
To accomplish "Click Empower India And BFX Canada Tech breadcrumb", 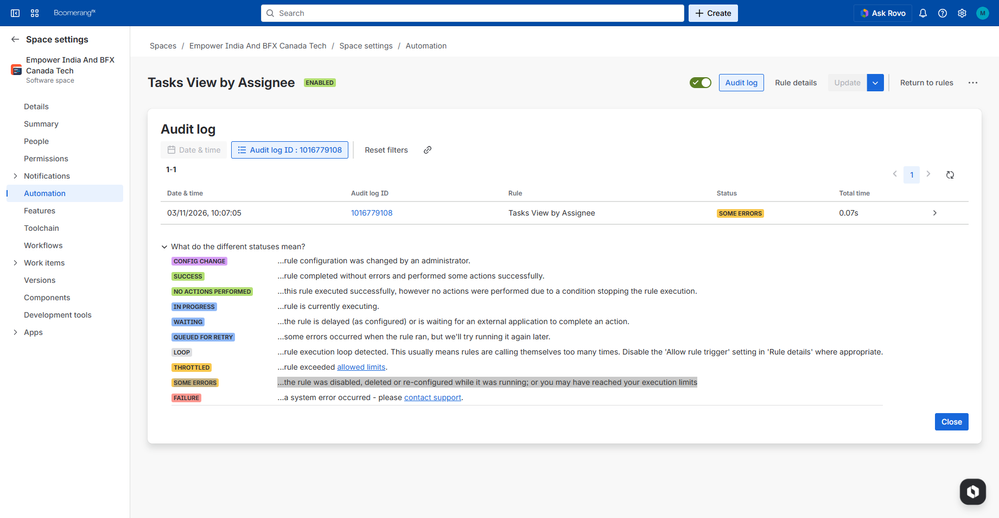I will pos(257,46).
